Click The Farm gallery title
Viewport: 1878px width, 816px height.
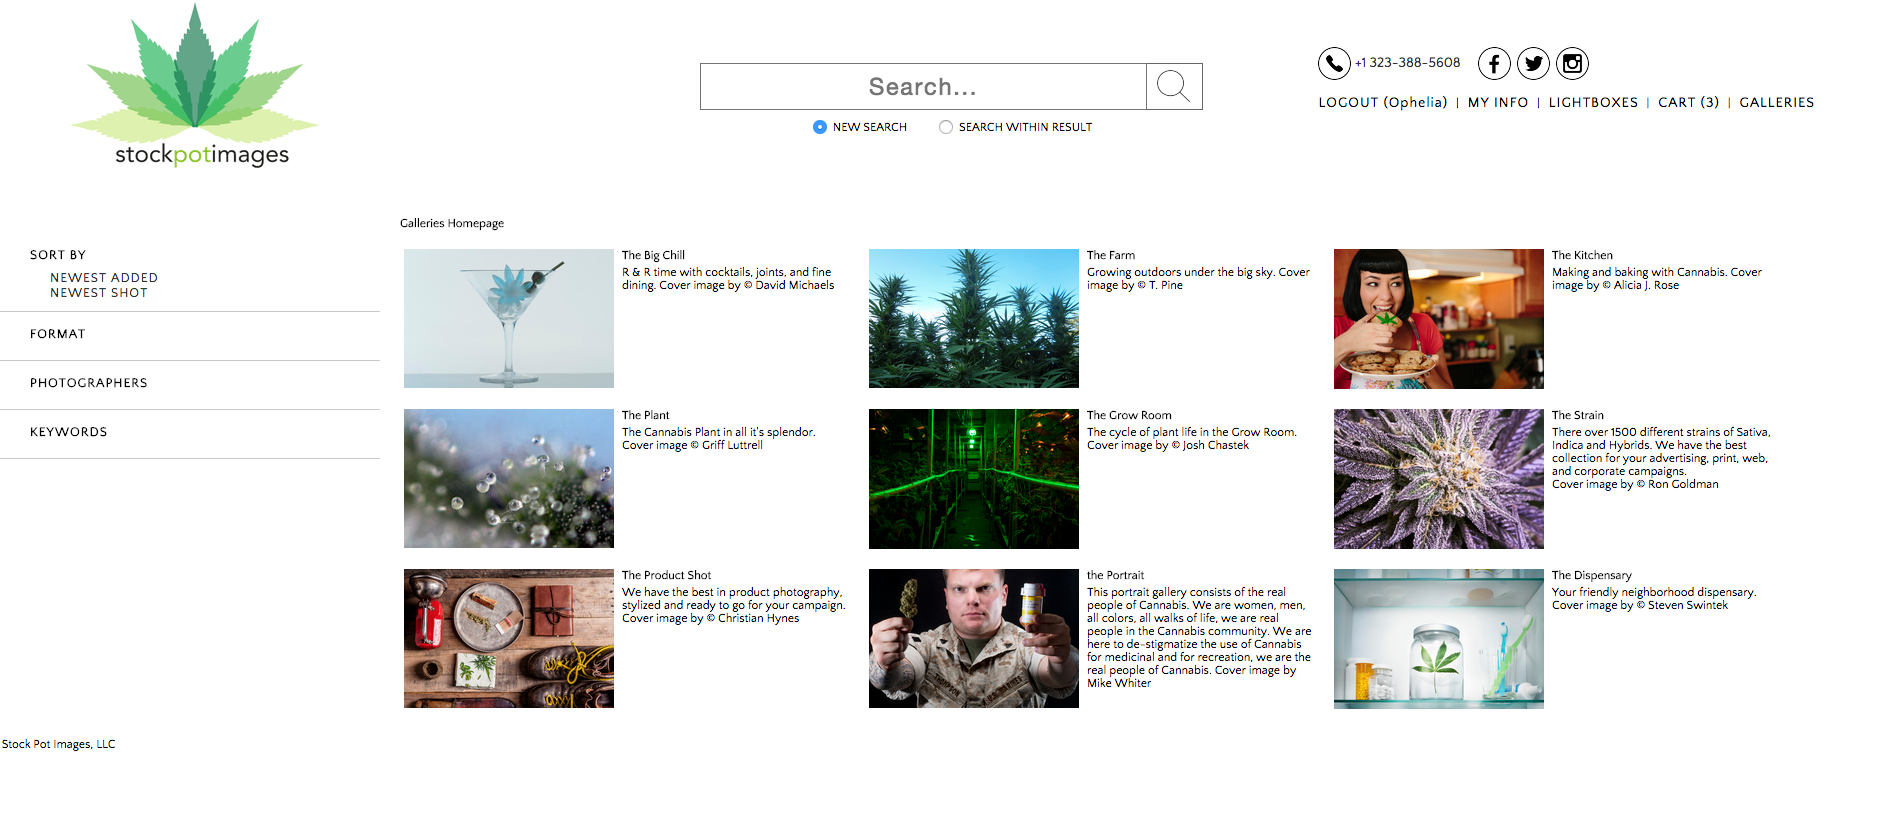click(1111, 255)
